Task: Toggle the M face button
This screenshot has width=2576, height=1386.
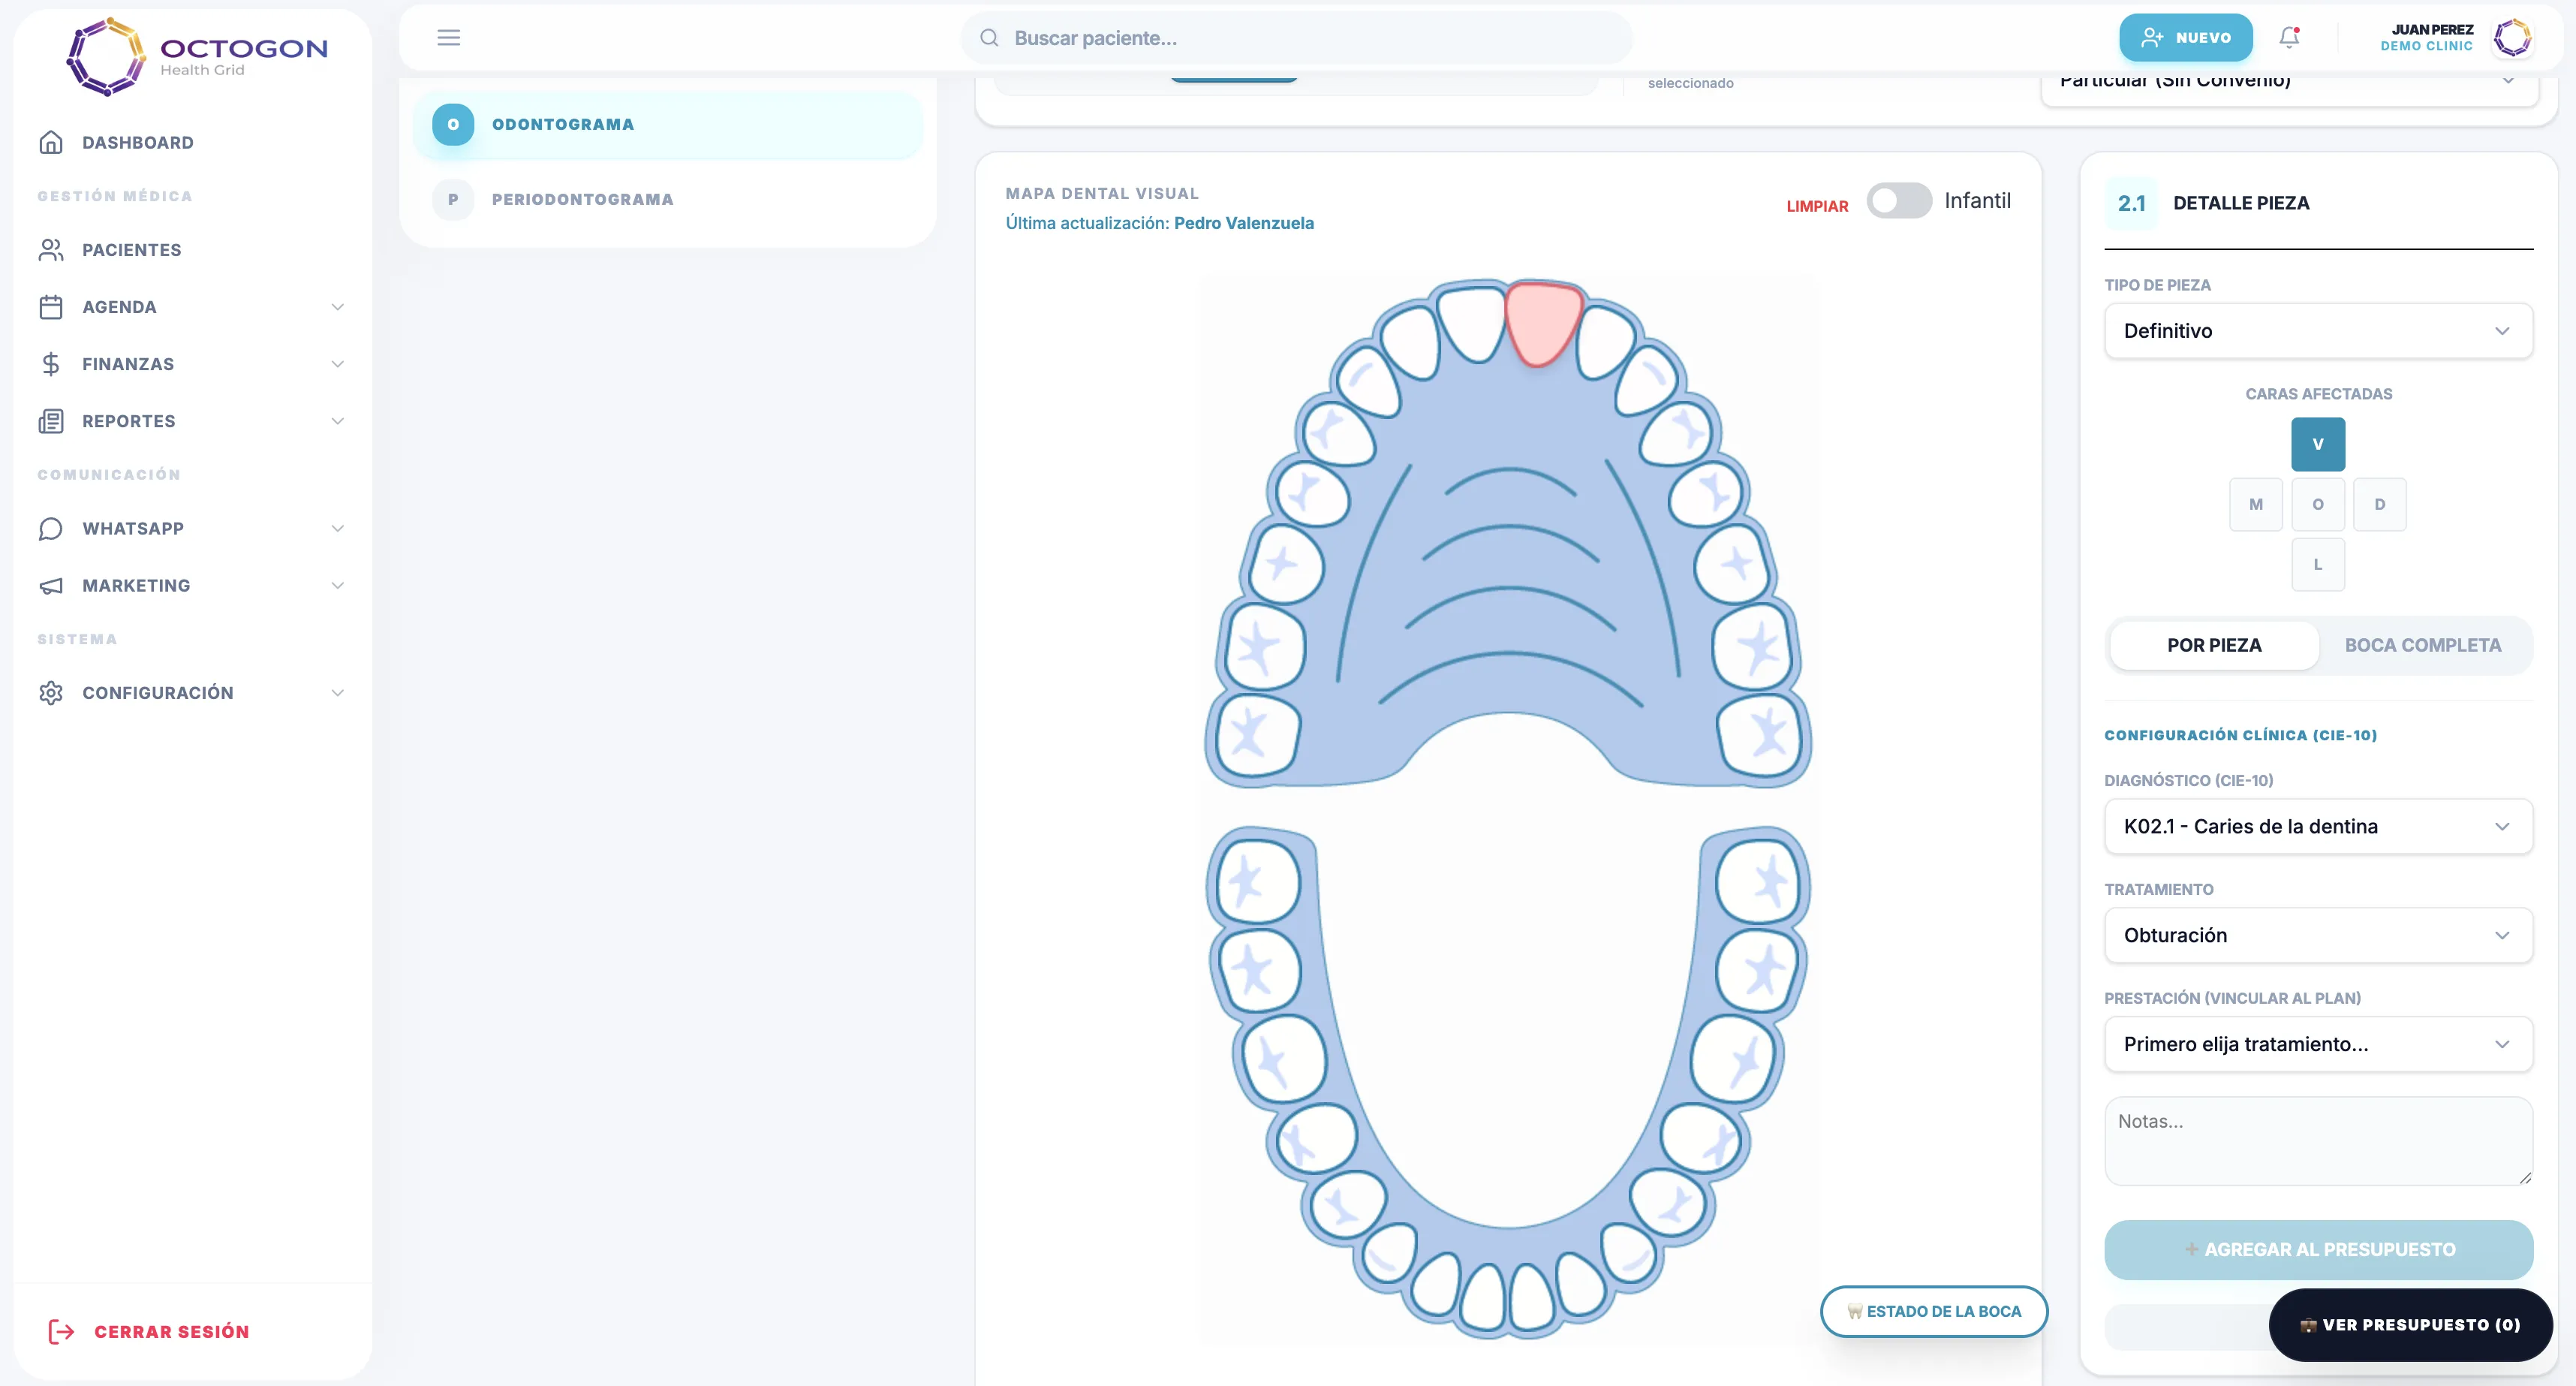Action: tap(2256, 504)
